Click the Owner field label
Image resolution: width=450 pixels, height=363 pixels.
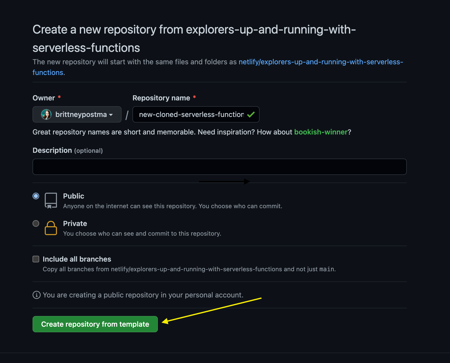(x=44, y=98)
